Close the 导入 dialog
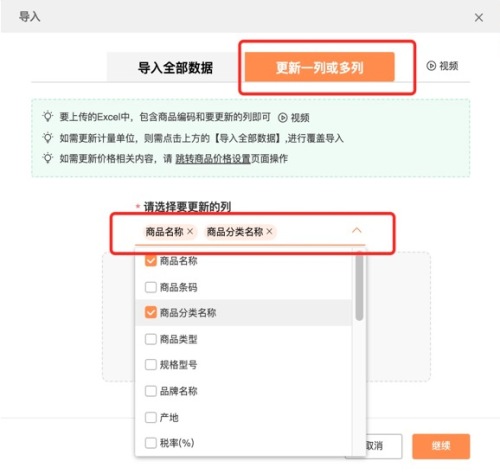500x474 pixels. coord(479,17)
